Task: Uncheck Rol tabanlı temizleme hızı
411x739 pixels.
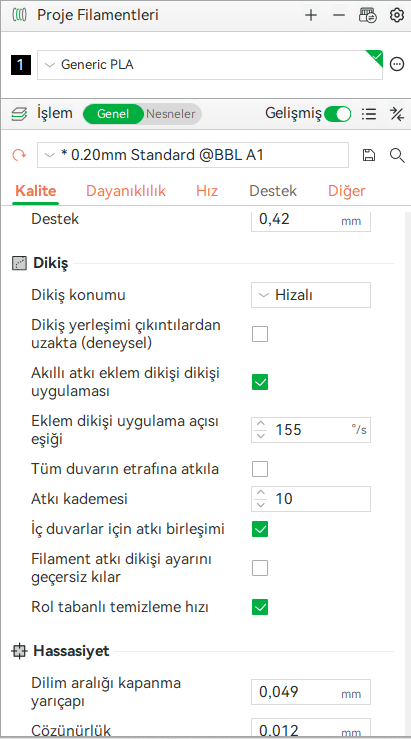Action: (x=260, y=607)
